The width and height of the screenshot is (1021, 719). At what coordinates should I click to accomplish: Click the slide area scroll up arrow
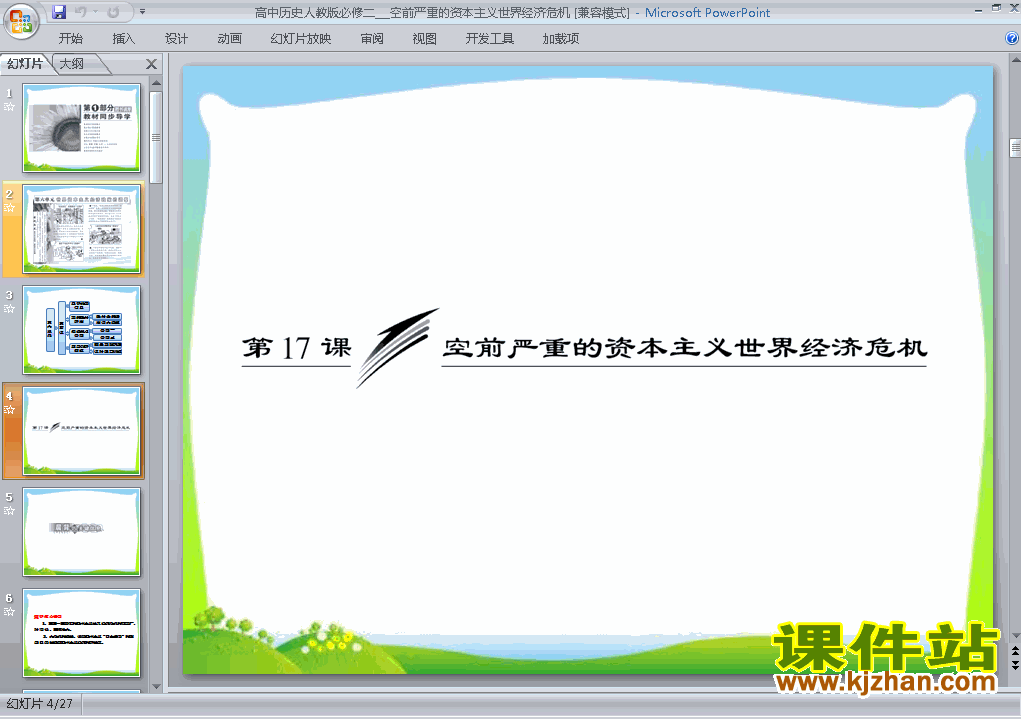[1015, 60]
